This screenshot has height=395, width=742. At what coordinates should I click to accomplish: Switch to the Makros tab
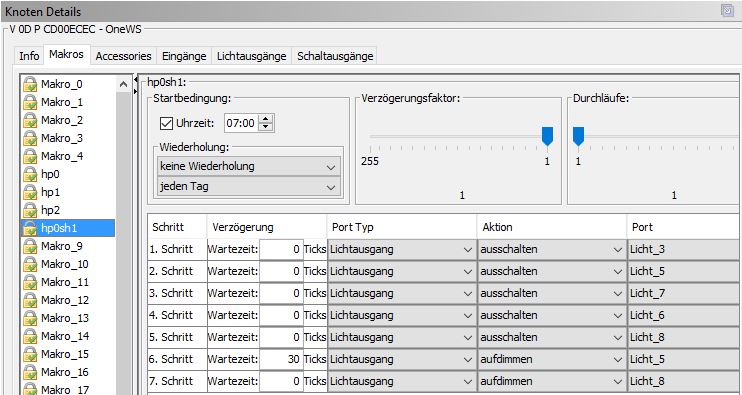click(66, 54)
